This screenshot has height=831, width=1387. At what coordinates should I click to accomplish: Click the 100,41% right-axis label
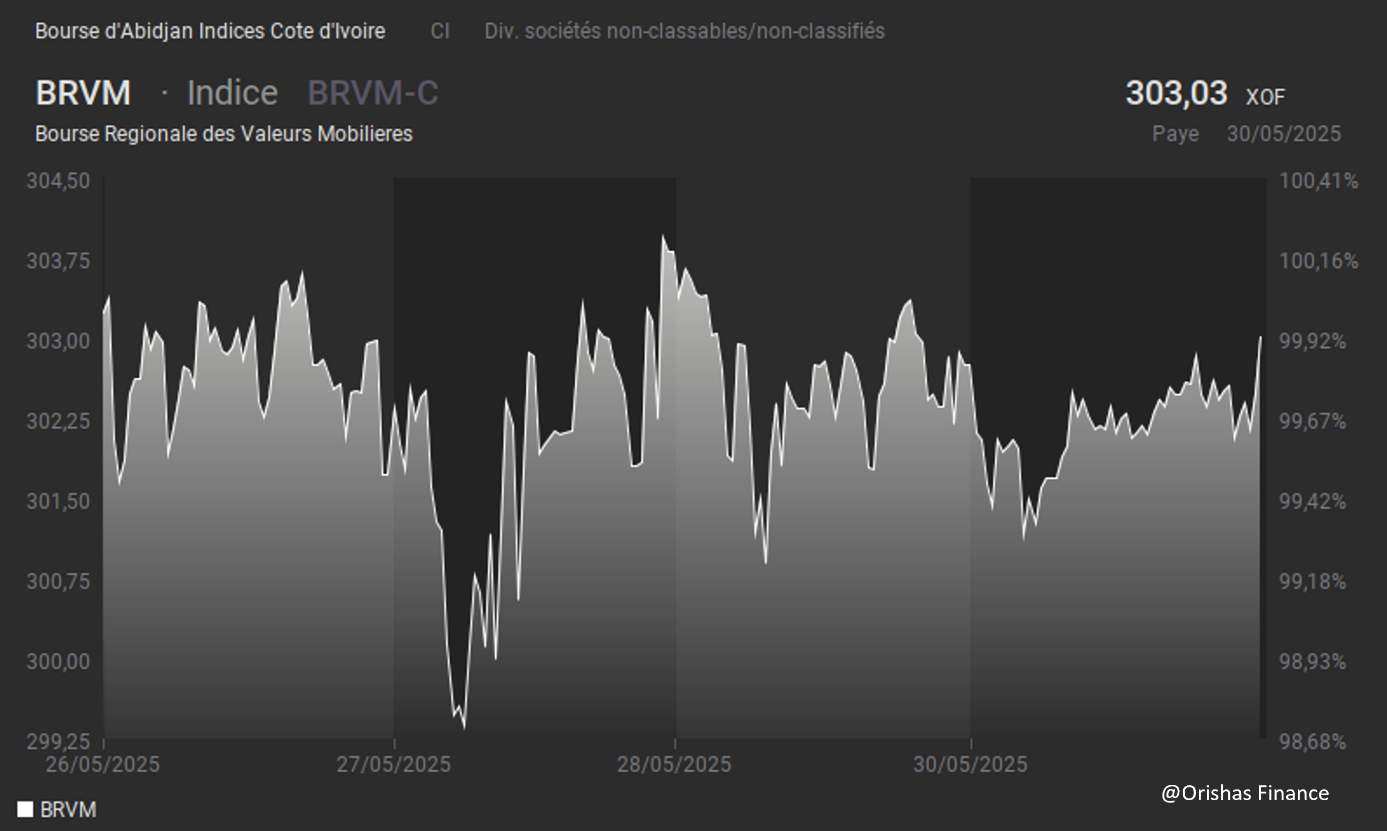click(1319, 181)
